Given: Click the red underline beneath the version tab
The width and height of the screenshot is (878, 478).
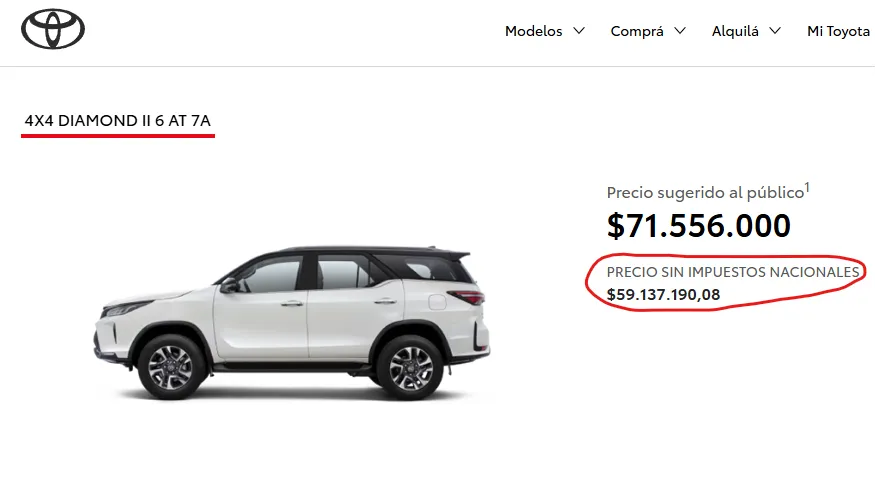Looking at the screenshot, I should point(118,135).
